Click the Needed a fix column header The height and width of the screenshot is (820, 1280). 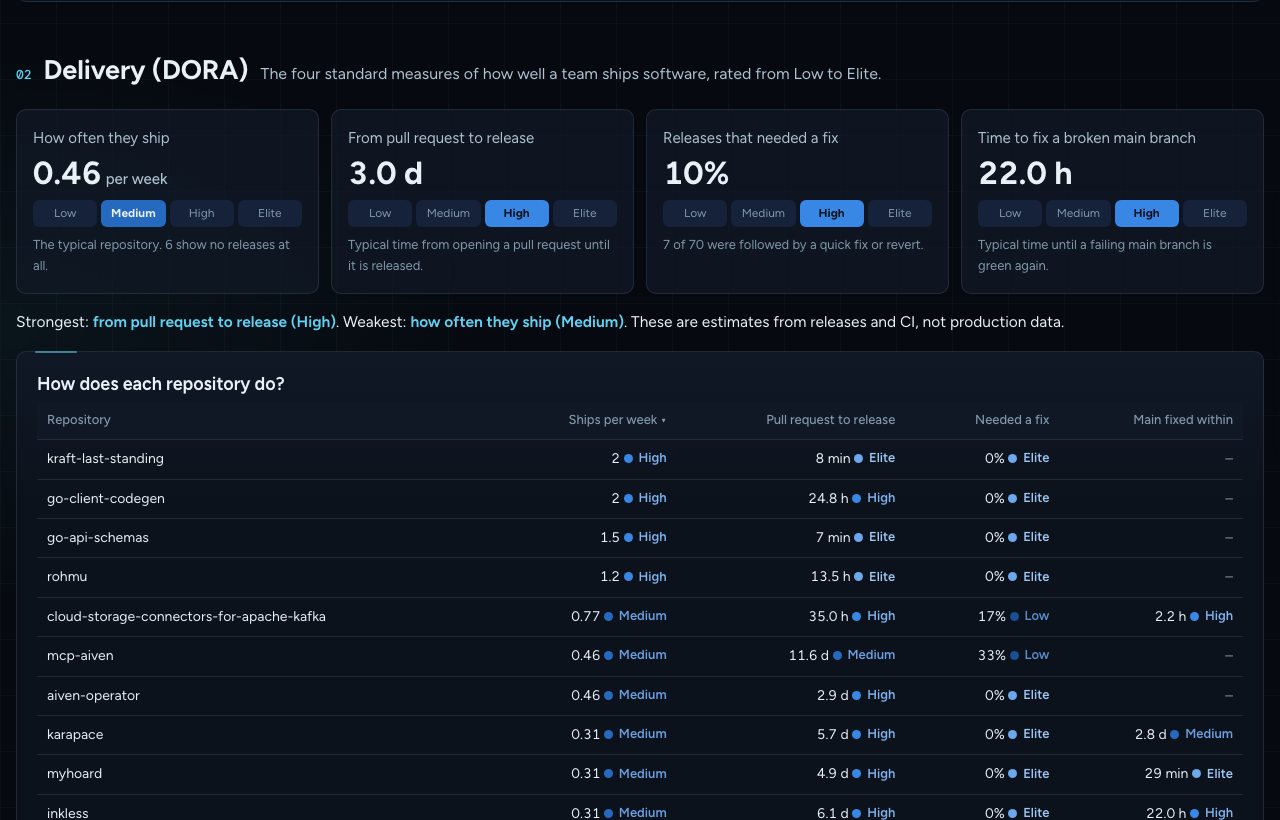tap(1012, 420)
